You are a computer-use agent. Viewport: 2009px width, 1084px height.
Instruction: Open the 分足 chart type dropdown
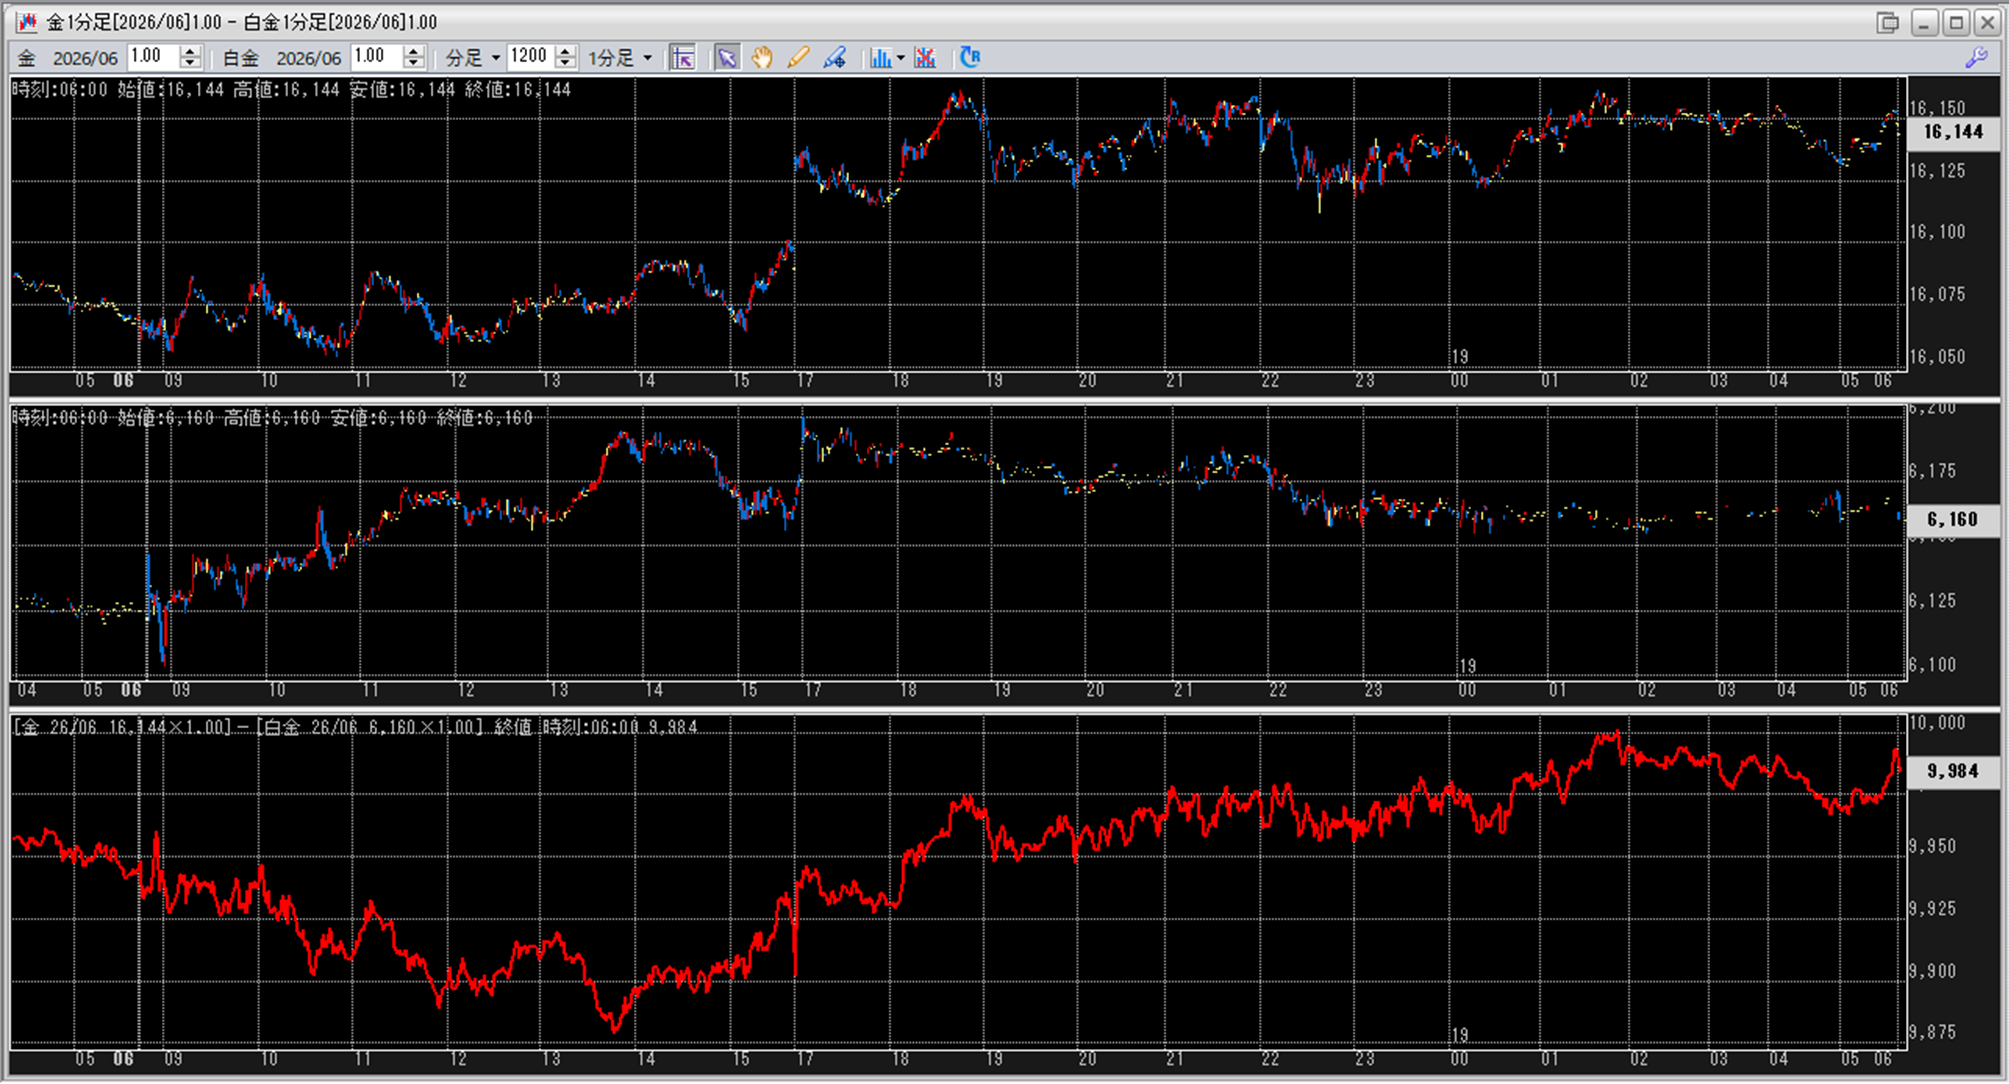click(495, 58)
